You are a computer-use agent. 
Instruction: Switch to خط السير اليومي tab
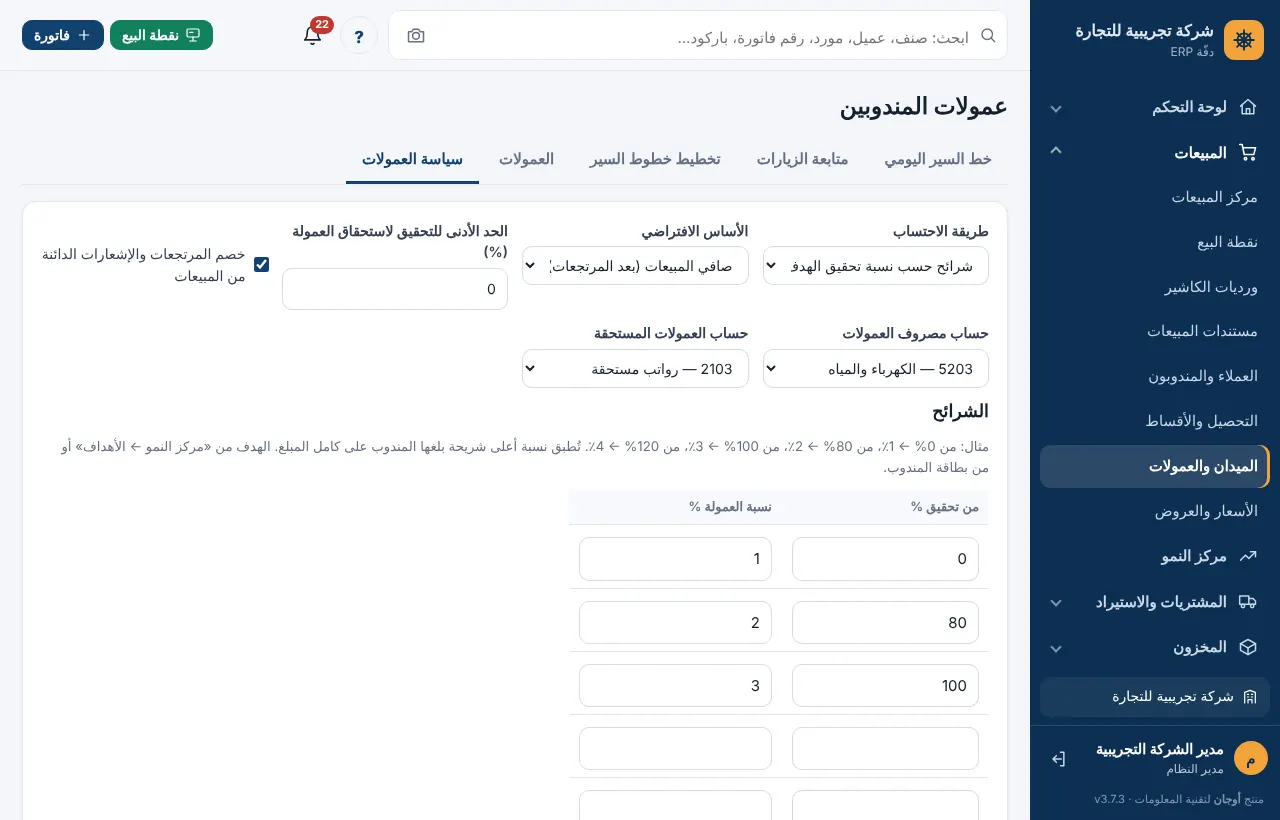tap(938, 159)
